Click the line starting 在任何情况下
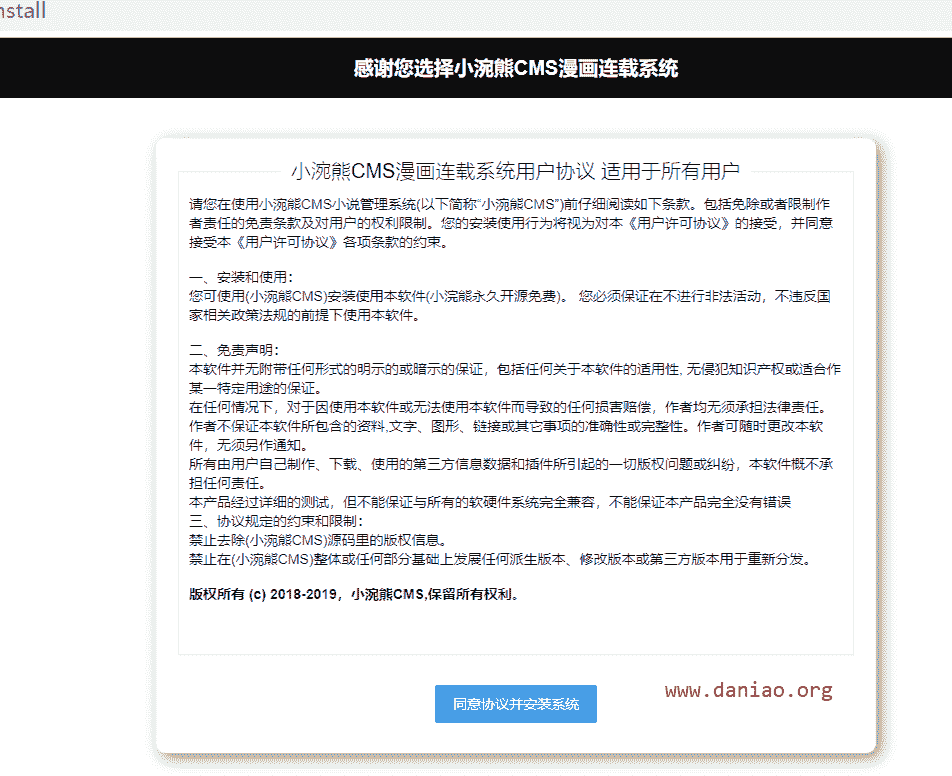Screen dimensions: 952x776 (508, 407)
